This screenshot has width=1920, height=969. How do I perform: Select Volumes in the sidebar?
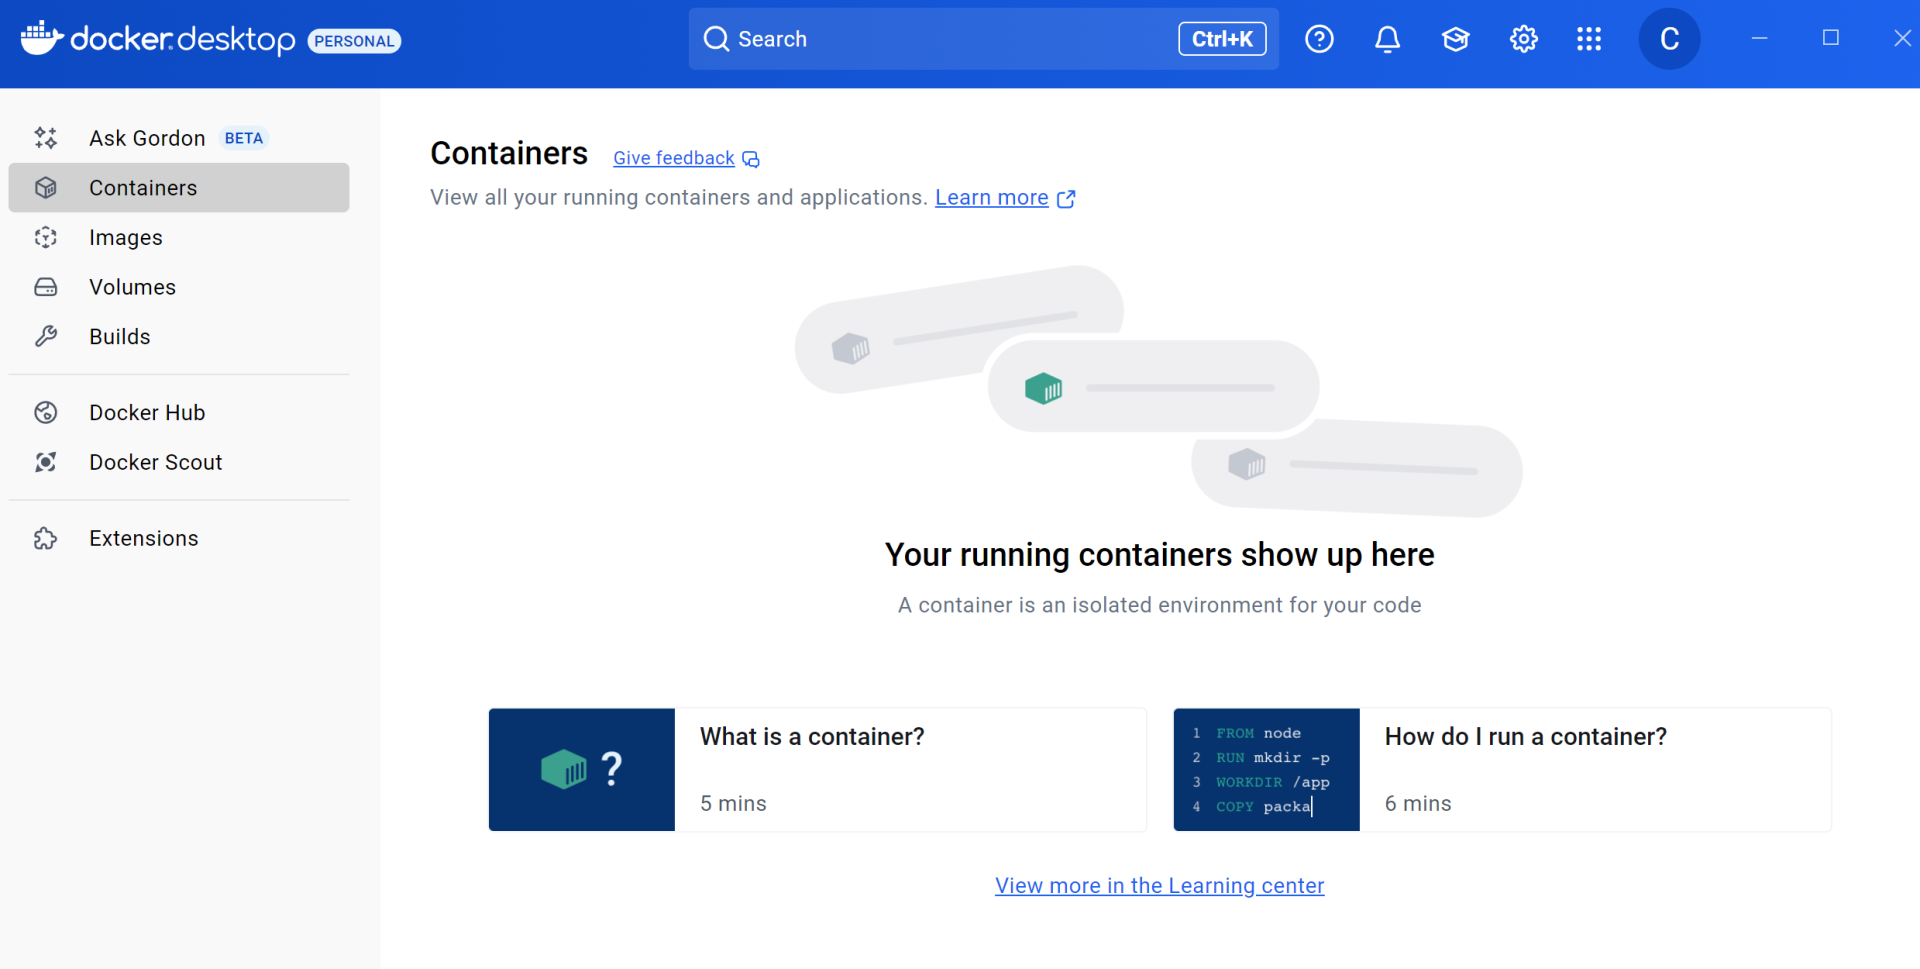(132, 288)
